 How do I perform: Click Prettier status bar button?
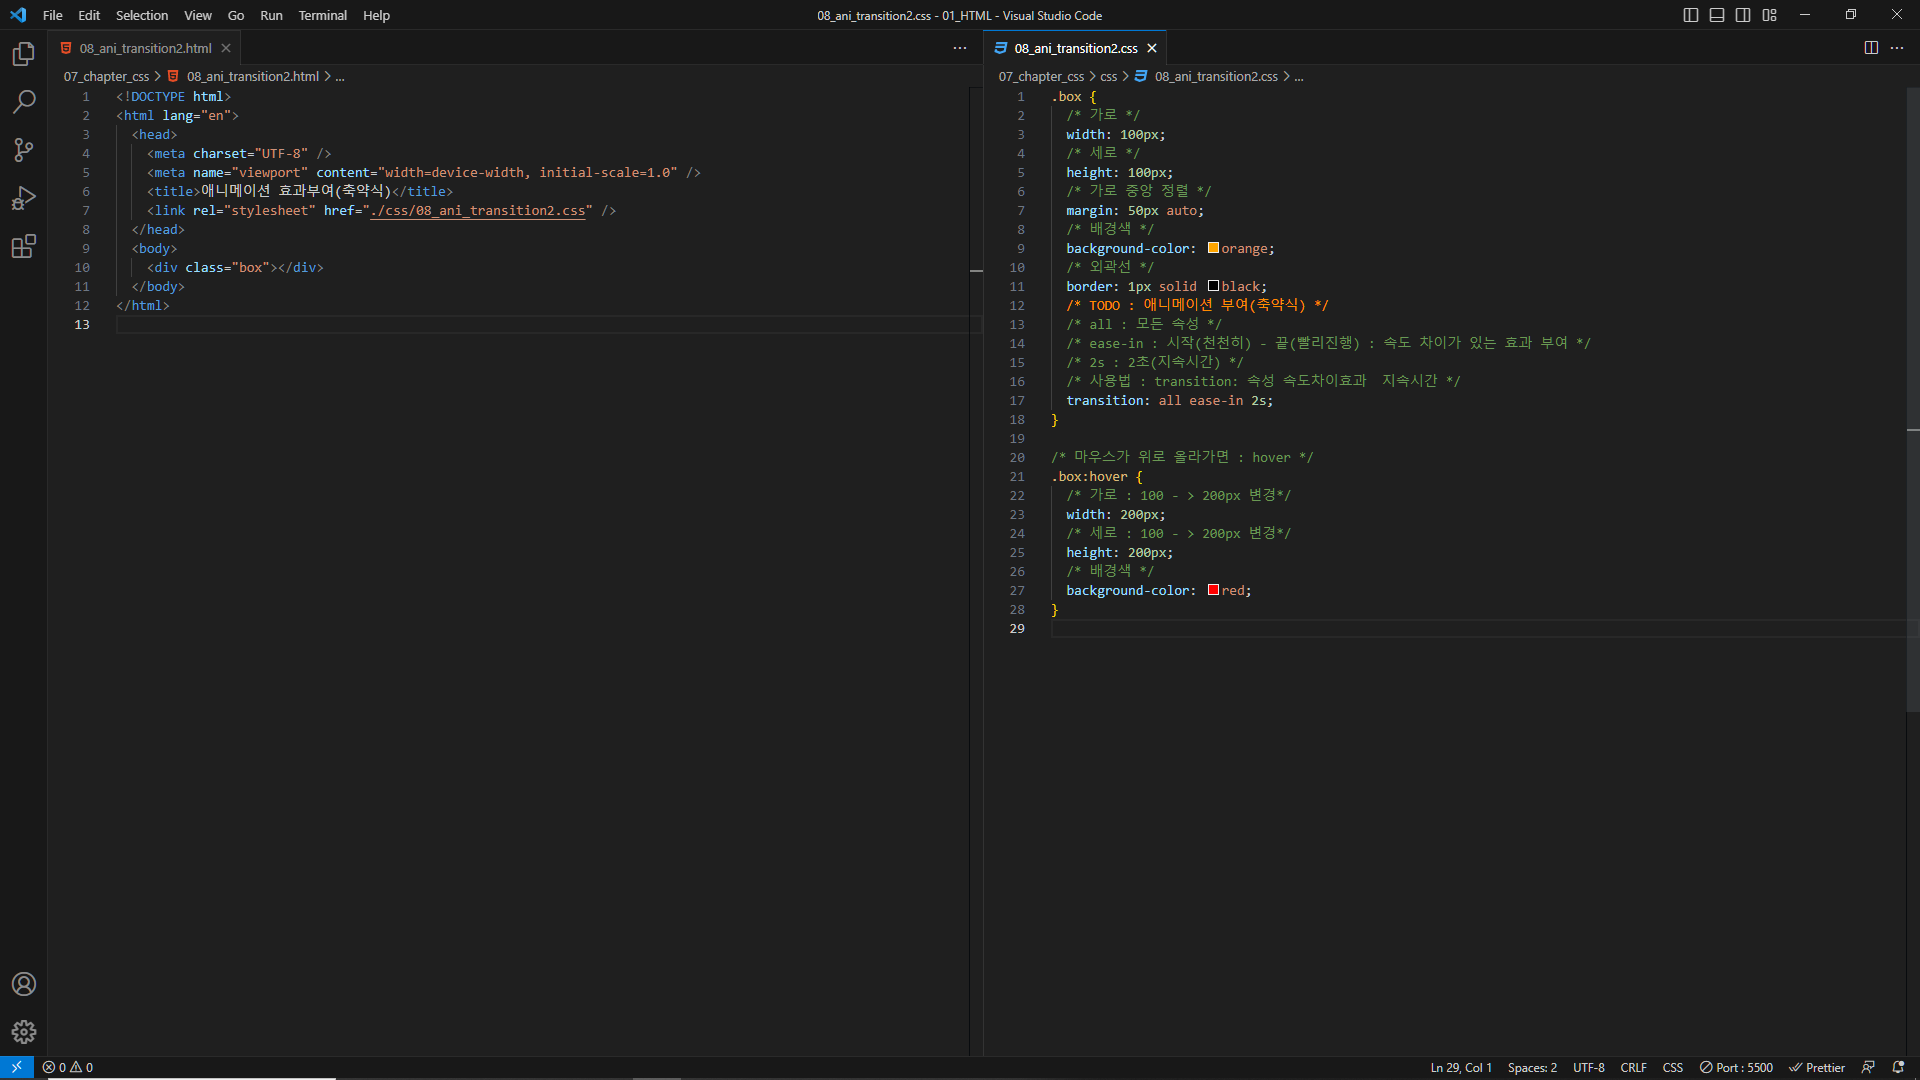point(1817,1067)
